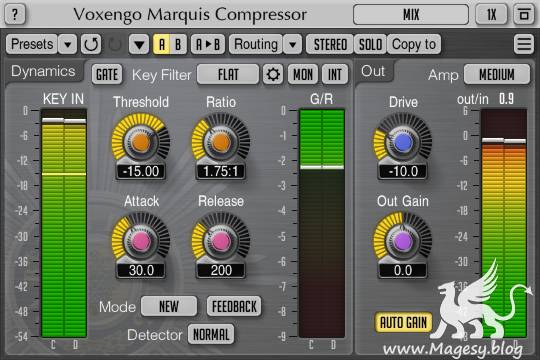Toggle FEEDBACK compression mode
This screenshot has height=360, width=540.
pyautogui.click(x=234, y=306)
